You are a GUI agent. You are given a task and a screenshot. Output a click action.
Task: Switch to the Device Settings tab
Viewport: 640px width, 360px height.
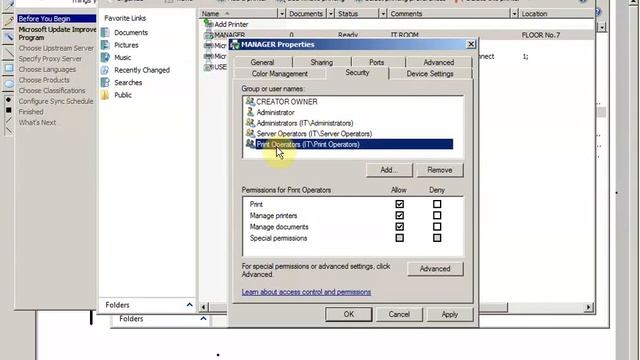(x=430, y=74)
